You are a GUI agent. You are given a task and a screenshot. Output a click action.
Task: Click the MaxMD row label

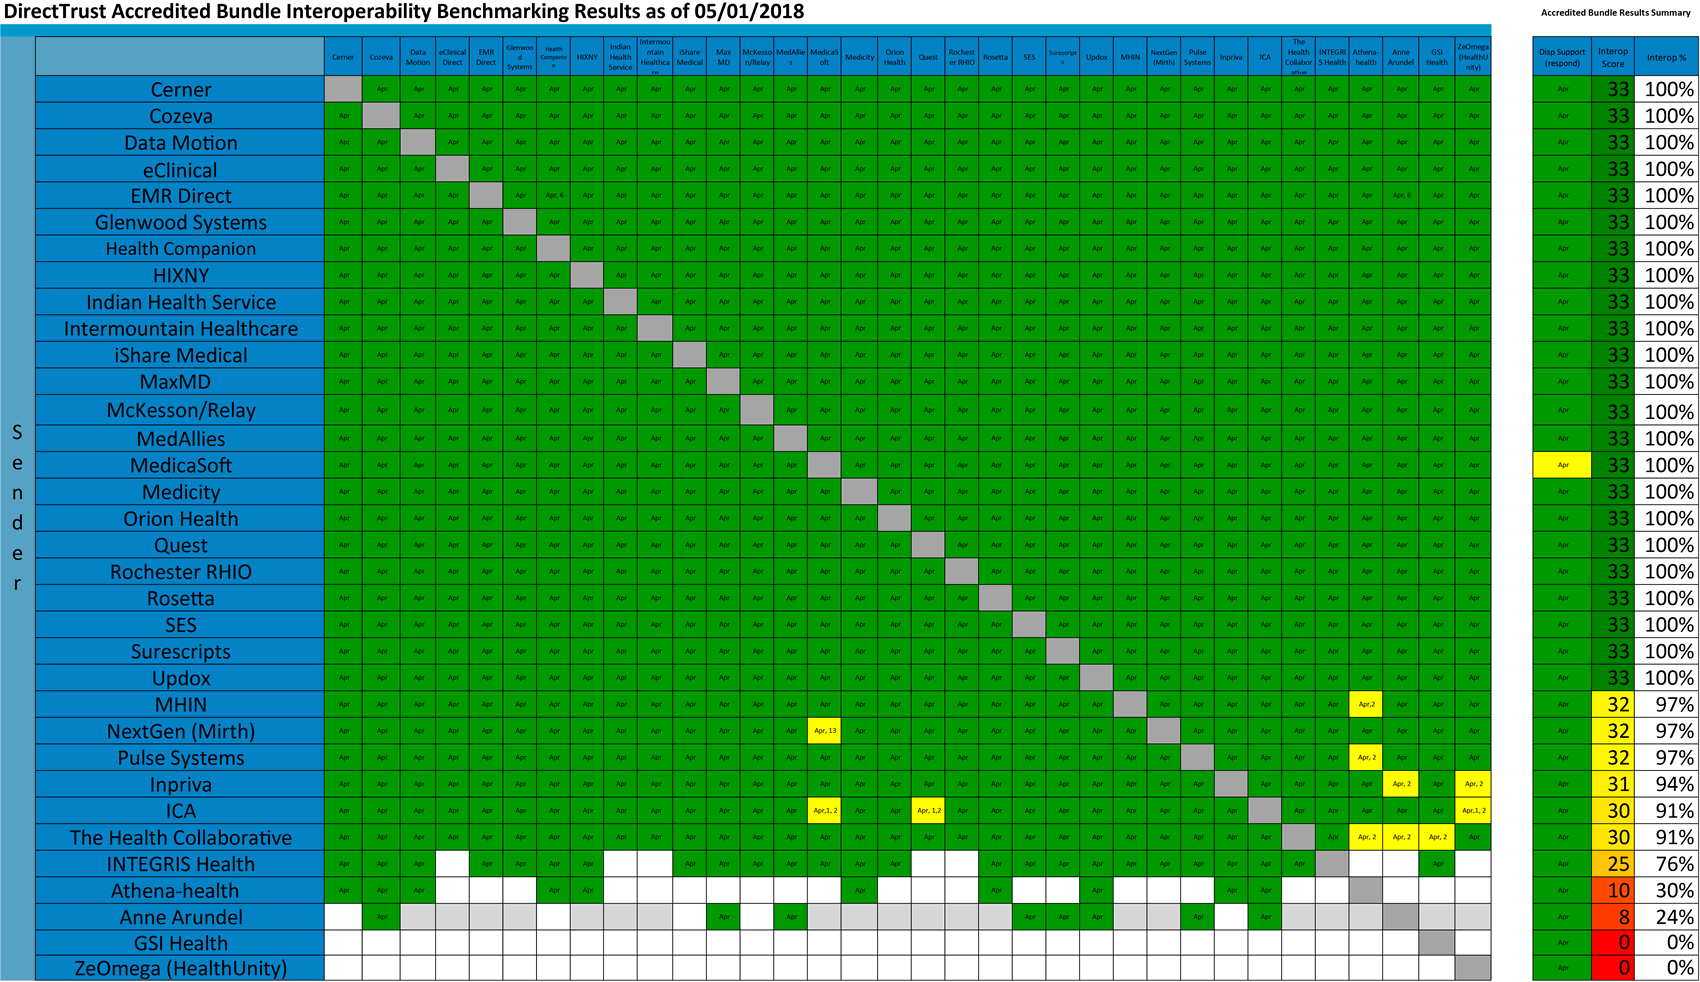[180, 381]
